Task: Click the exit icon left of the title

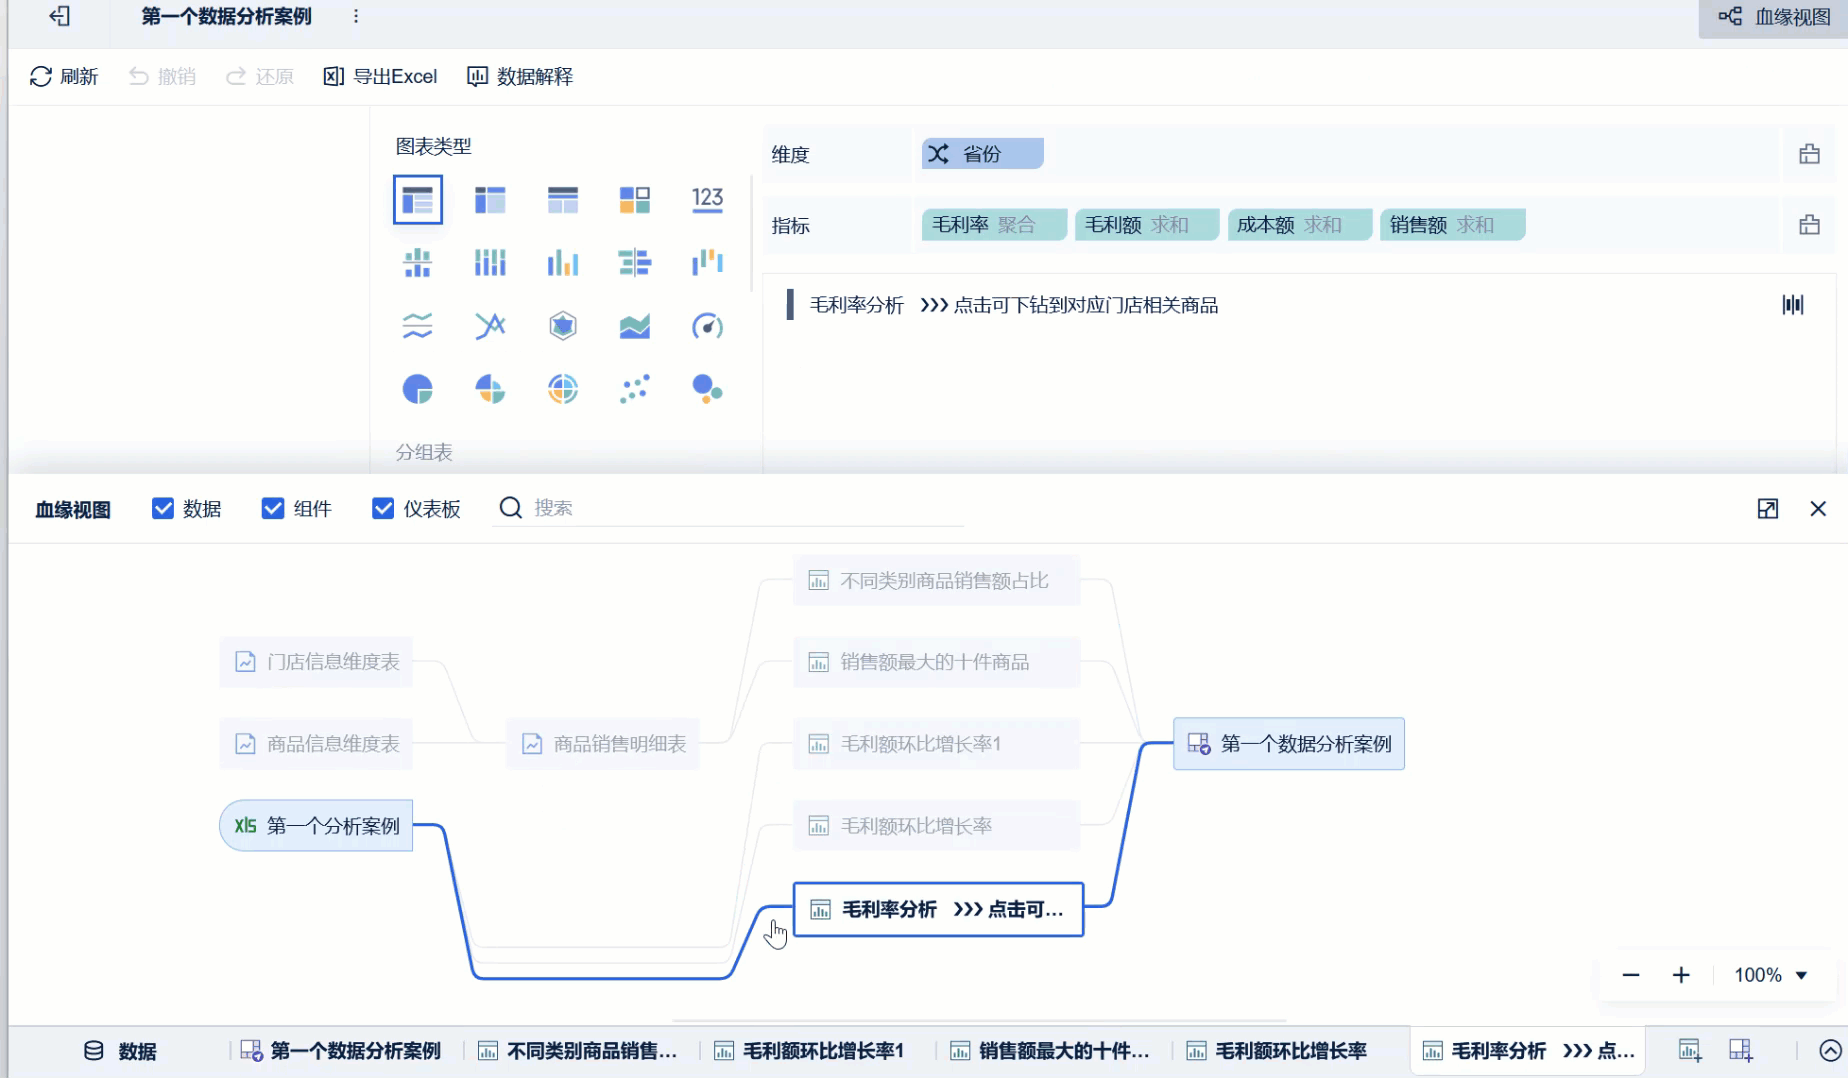Action: 59,16
